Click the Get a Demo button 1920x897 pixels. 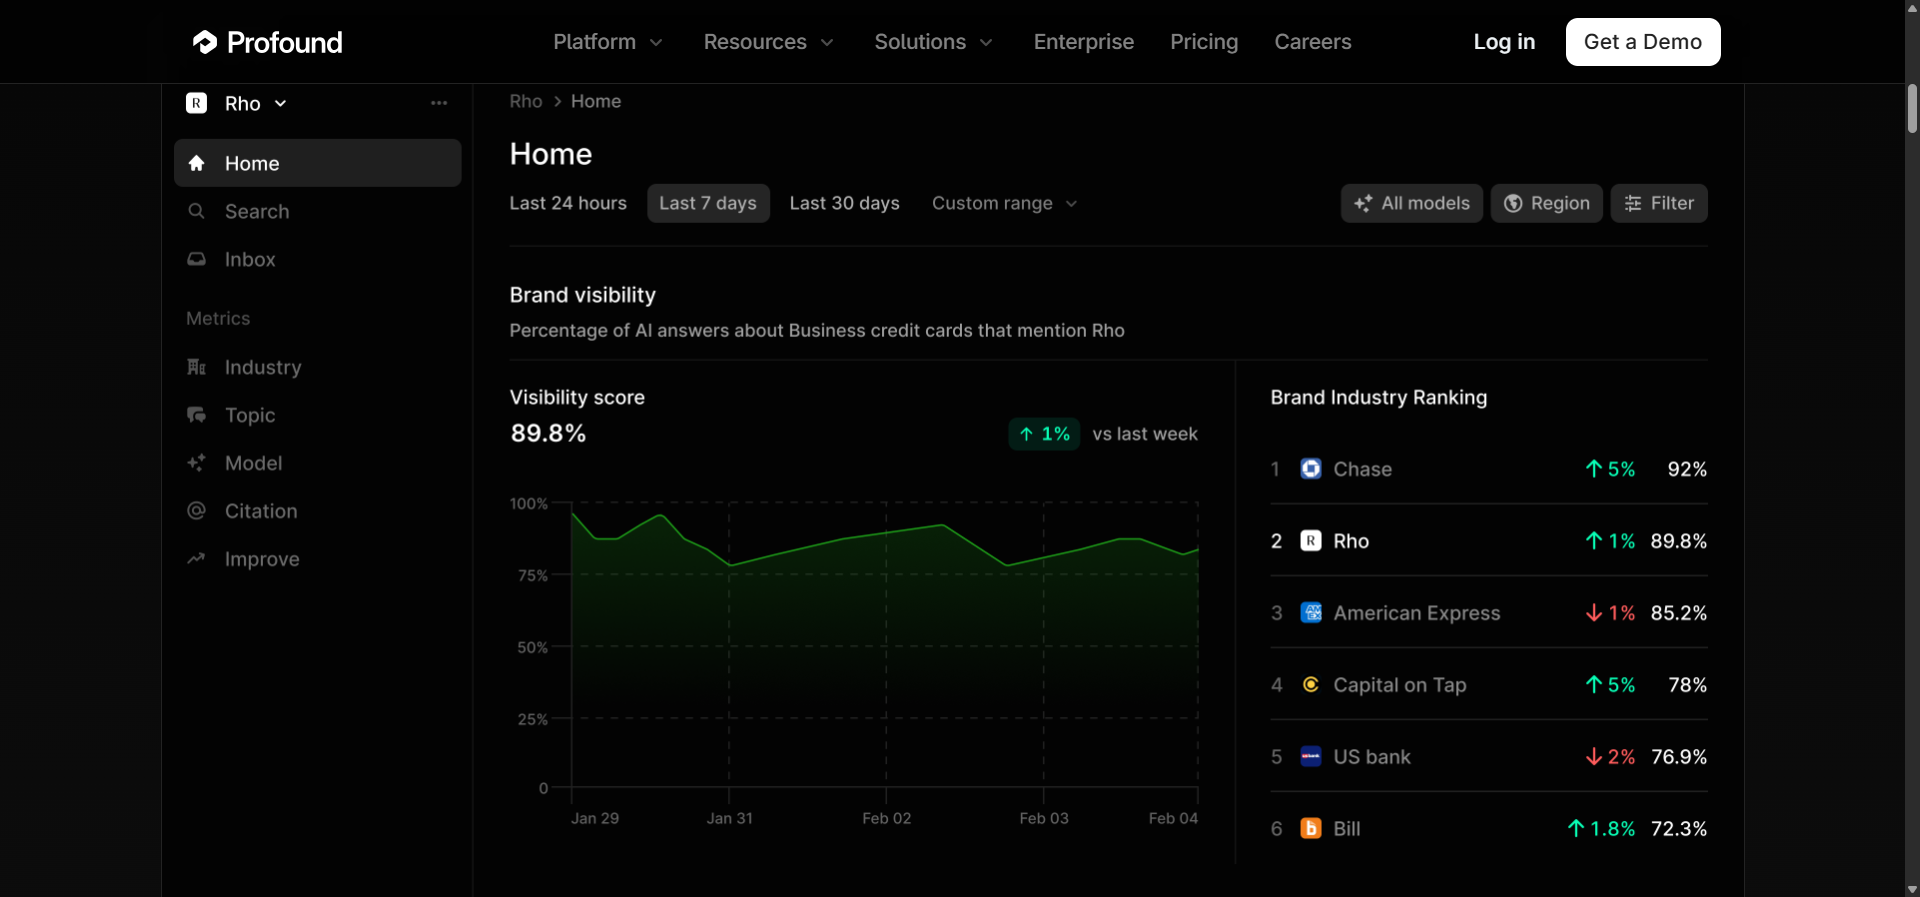coord(1643,42)
